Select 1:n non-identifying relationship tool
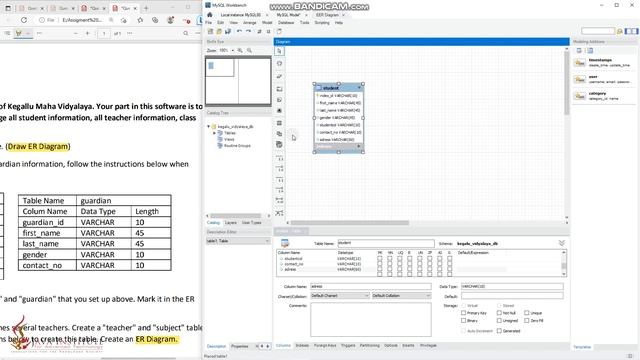The image size is (640, 360). pos(280,169)
